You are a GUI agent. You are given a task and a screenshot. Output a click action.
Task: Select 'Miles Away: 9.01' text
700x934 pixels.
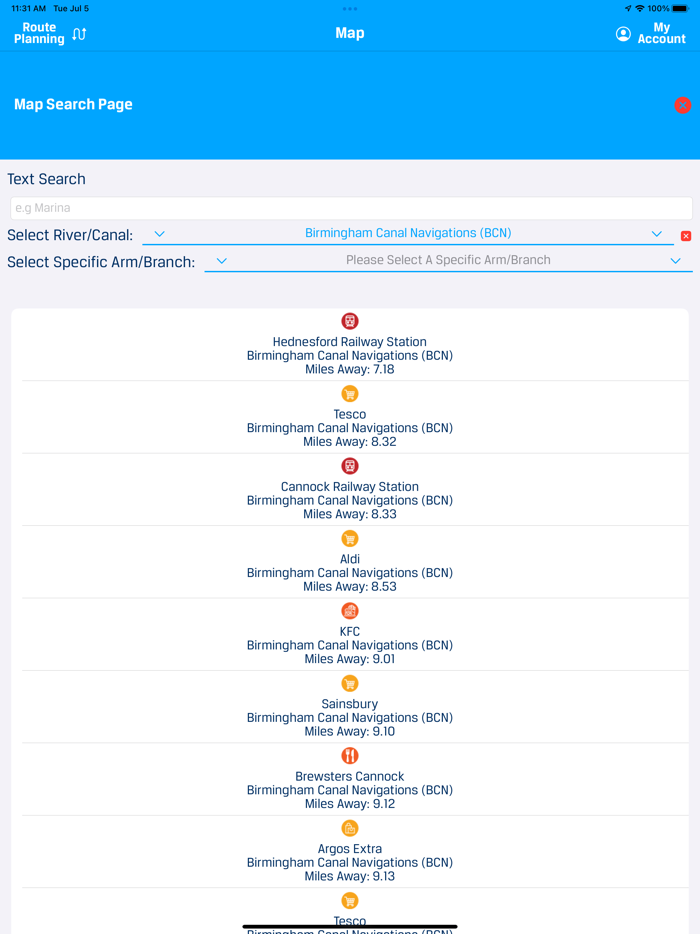(x=350, y=659)
